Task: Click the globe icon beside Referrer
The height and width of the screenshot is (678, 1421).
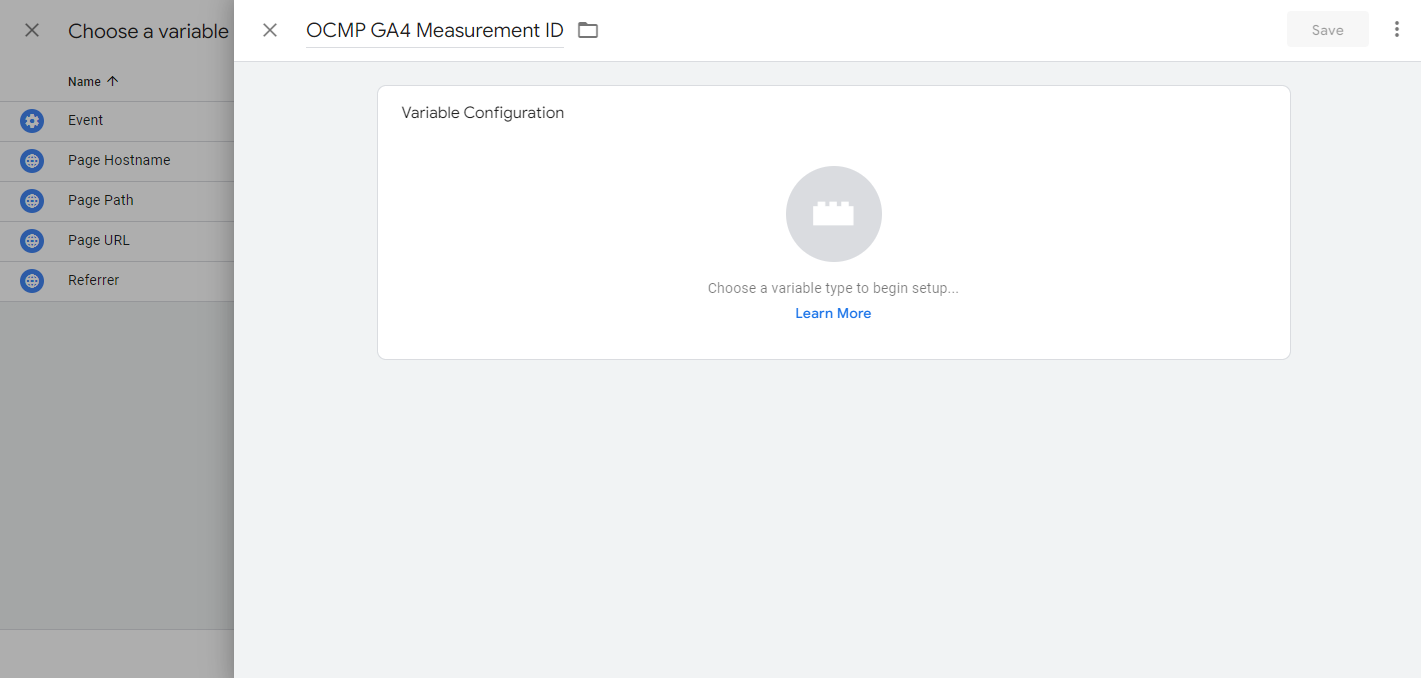Action: point(32,281)
